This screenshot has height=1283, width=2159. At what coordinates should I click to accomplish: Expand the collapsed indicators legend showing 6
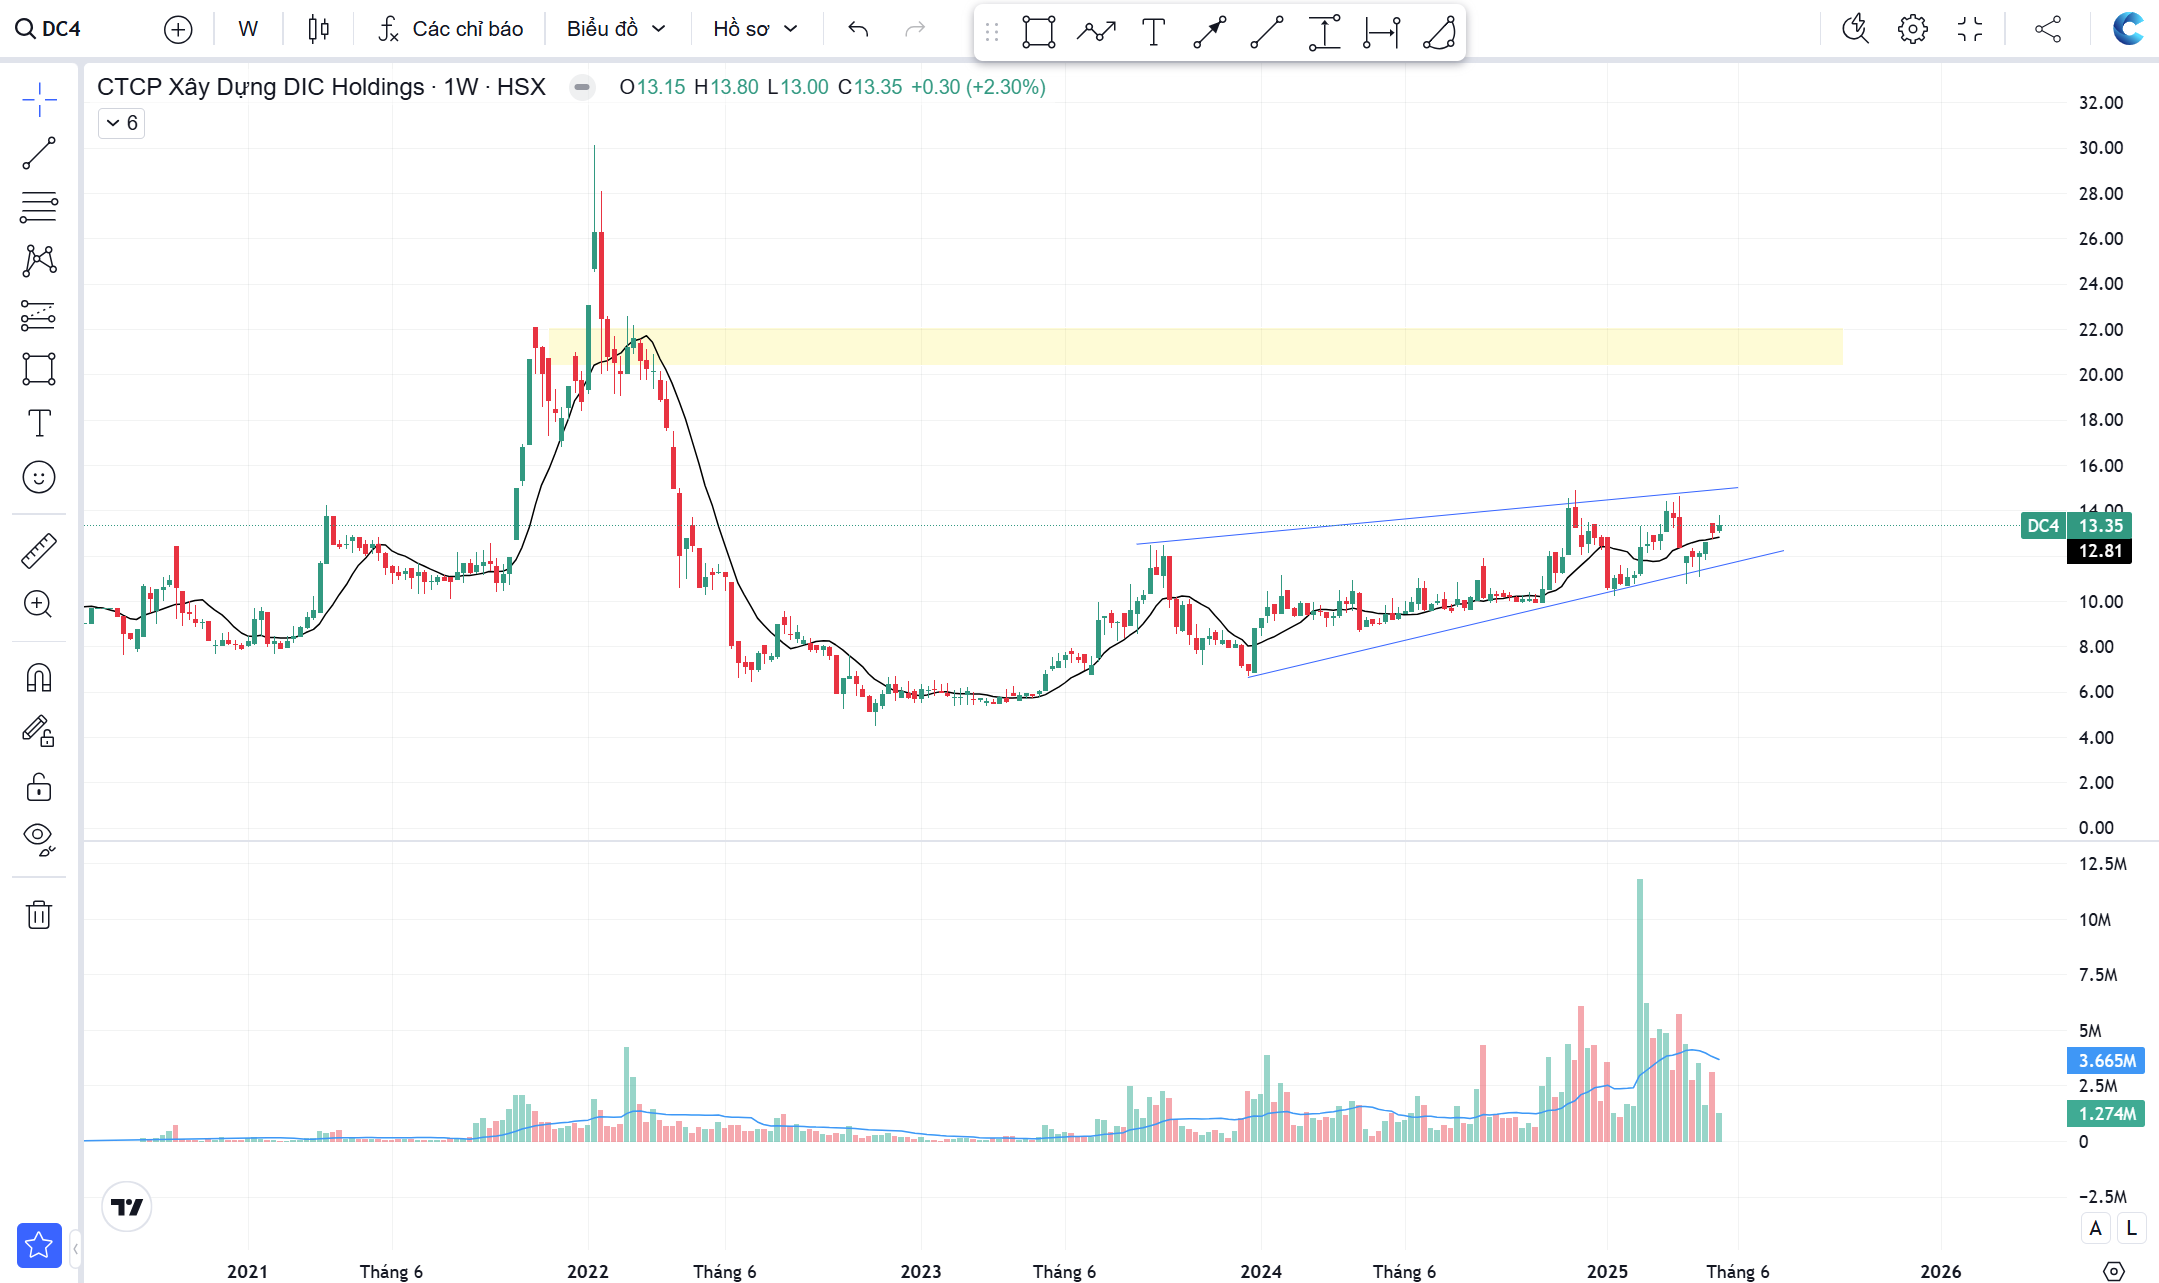[x=122, y=123]
